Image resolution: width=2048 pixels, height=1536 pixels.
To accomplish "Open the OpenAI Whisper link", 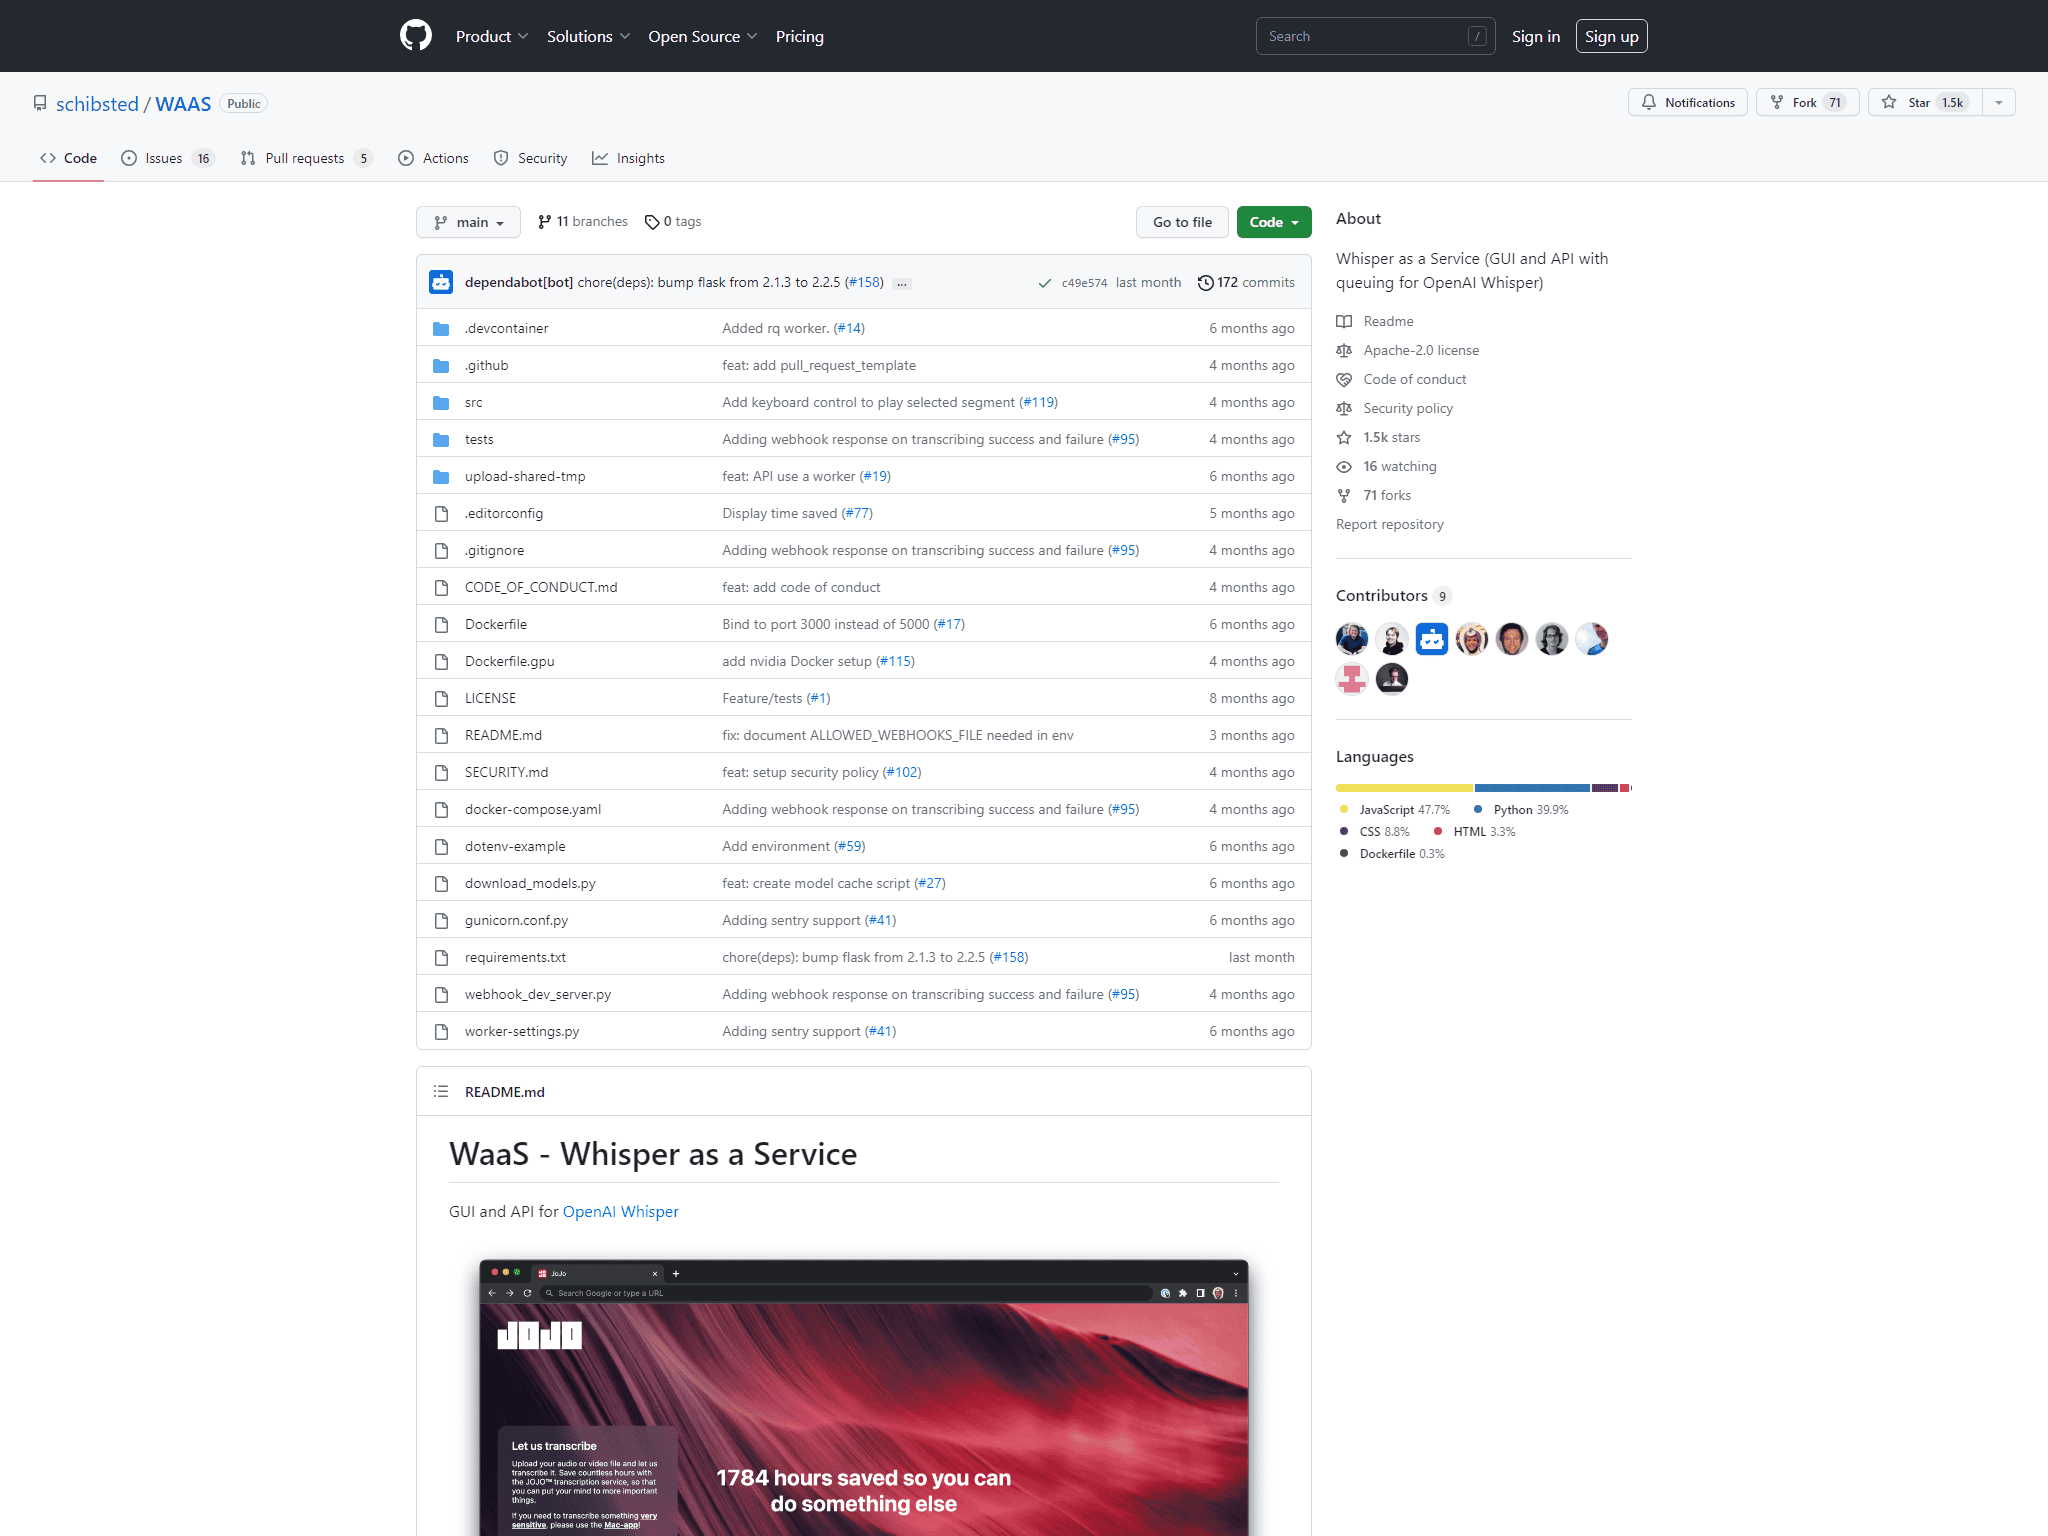I will 620,1211.
